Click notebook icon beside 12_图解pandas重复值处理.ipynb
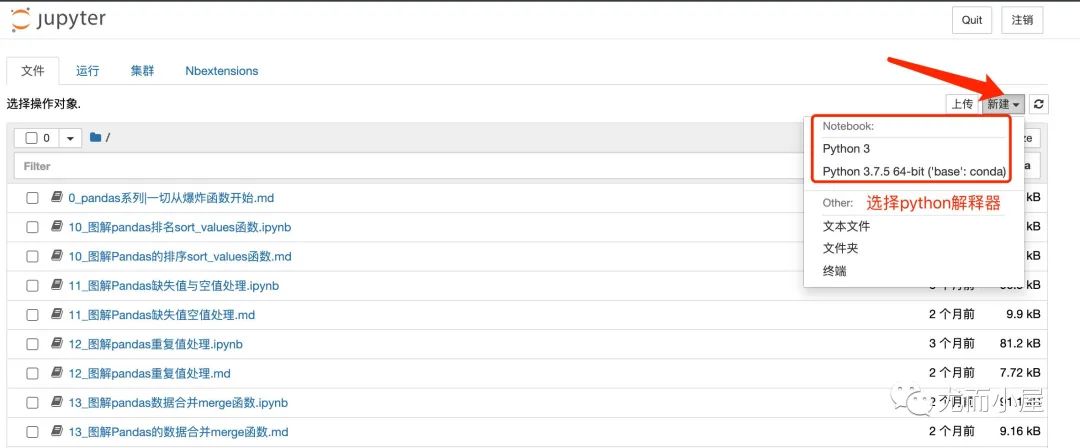 tap(57, 344)
